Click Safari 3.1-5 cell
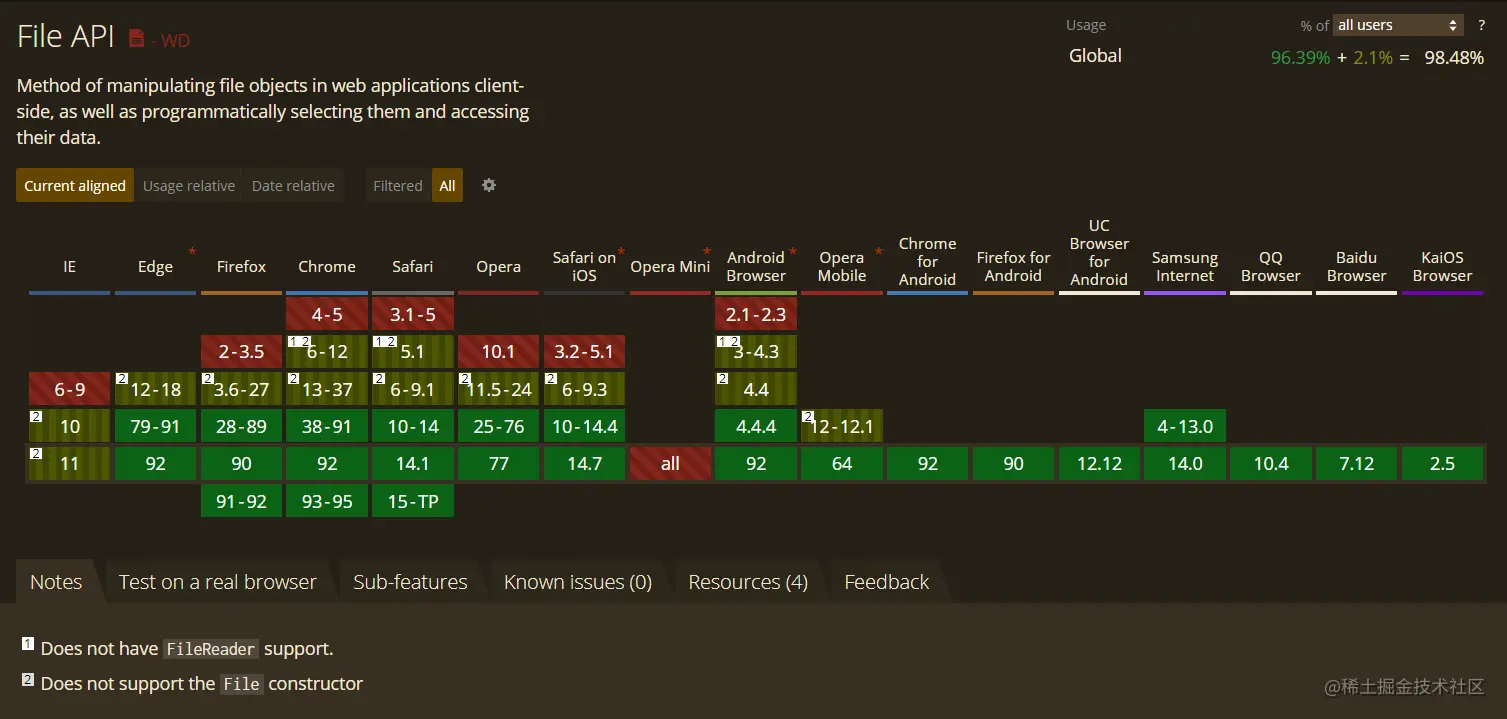Viewport: 1507px width, 719px height. (413, 314)
